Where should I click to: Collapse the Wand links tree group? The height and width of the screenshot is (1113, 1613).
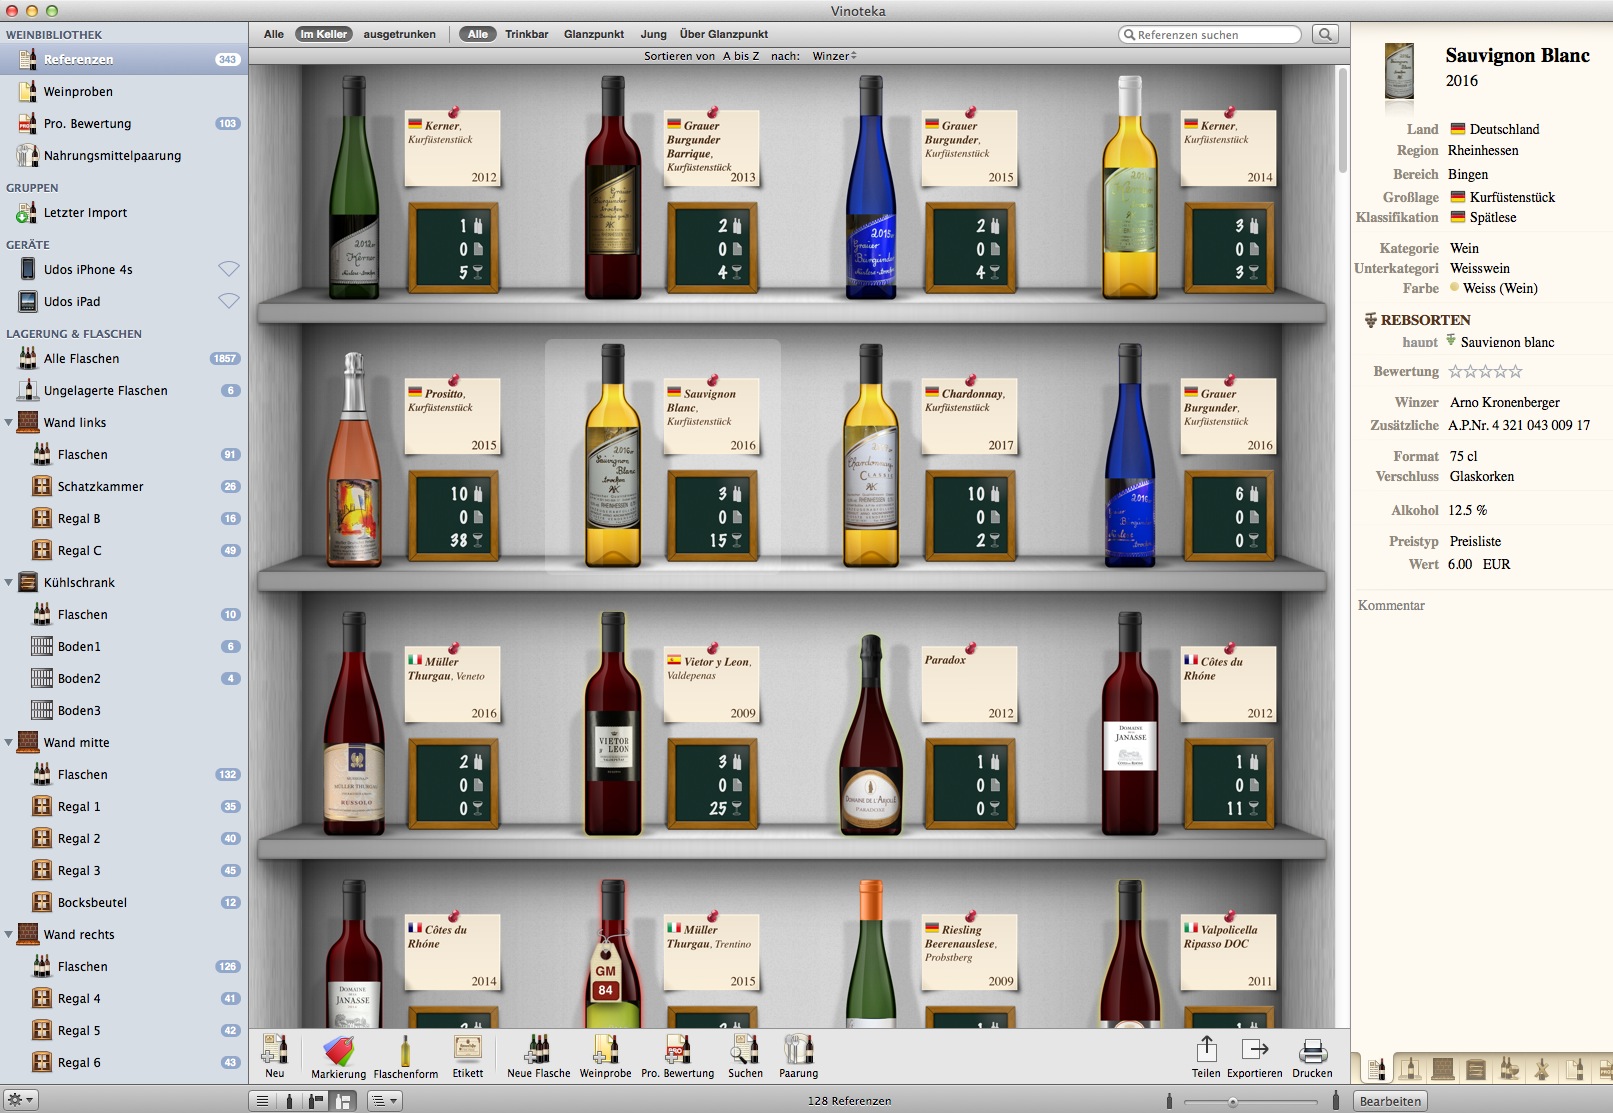9,423
